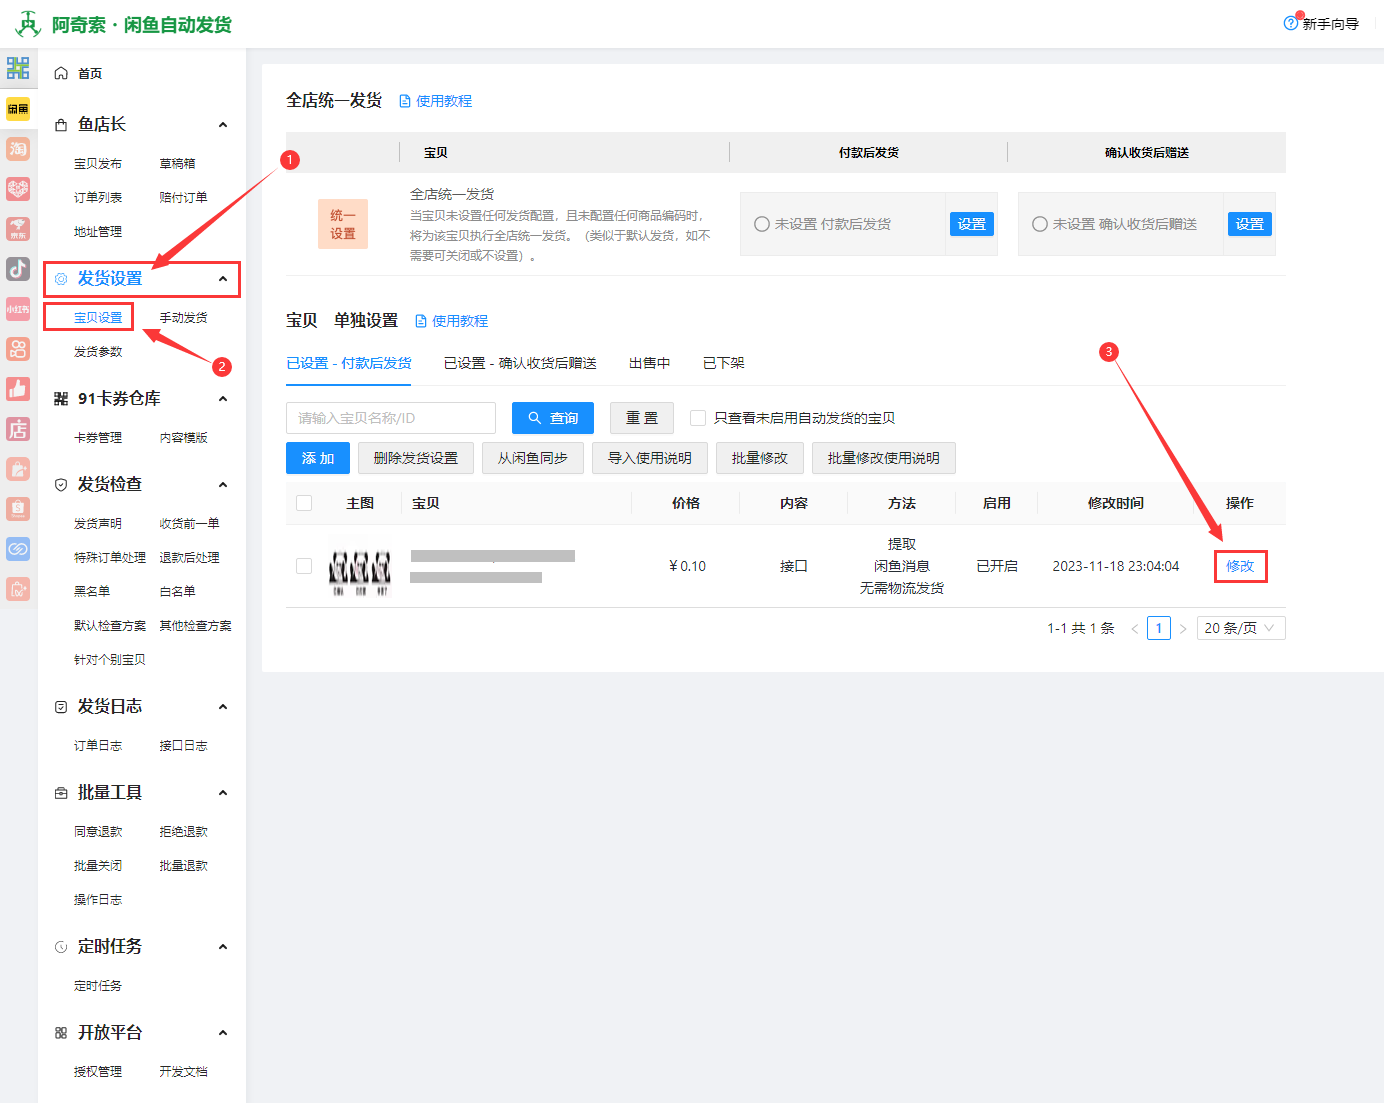
Task: Click the home icon beside 首页
Action: coord(61,73)
